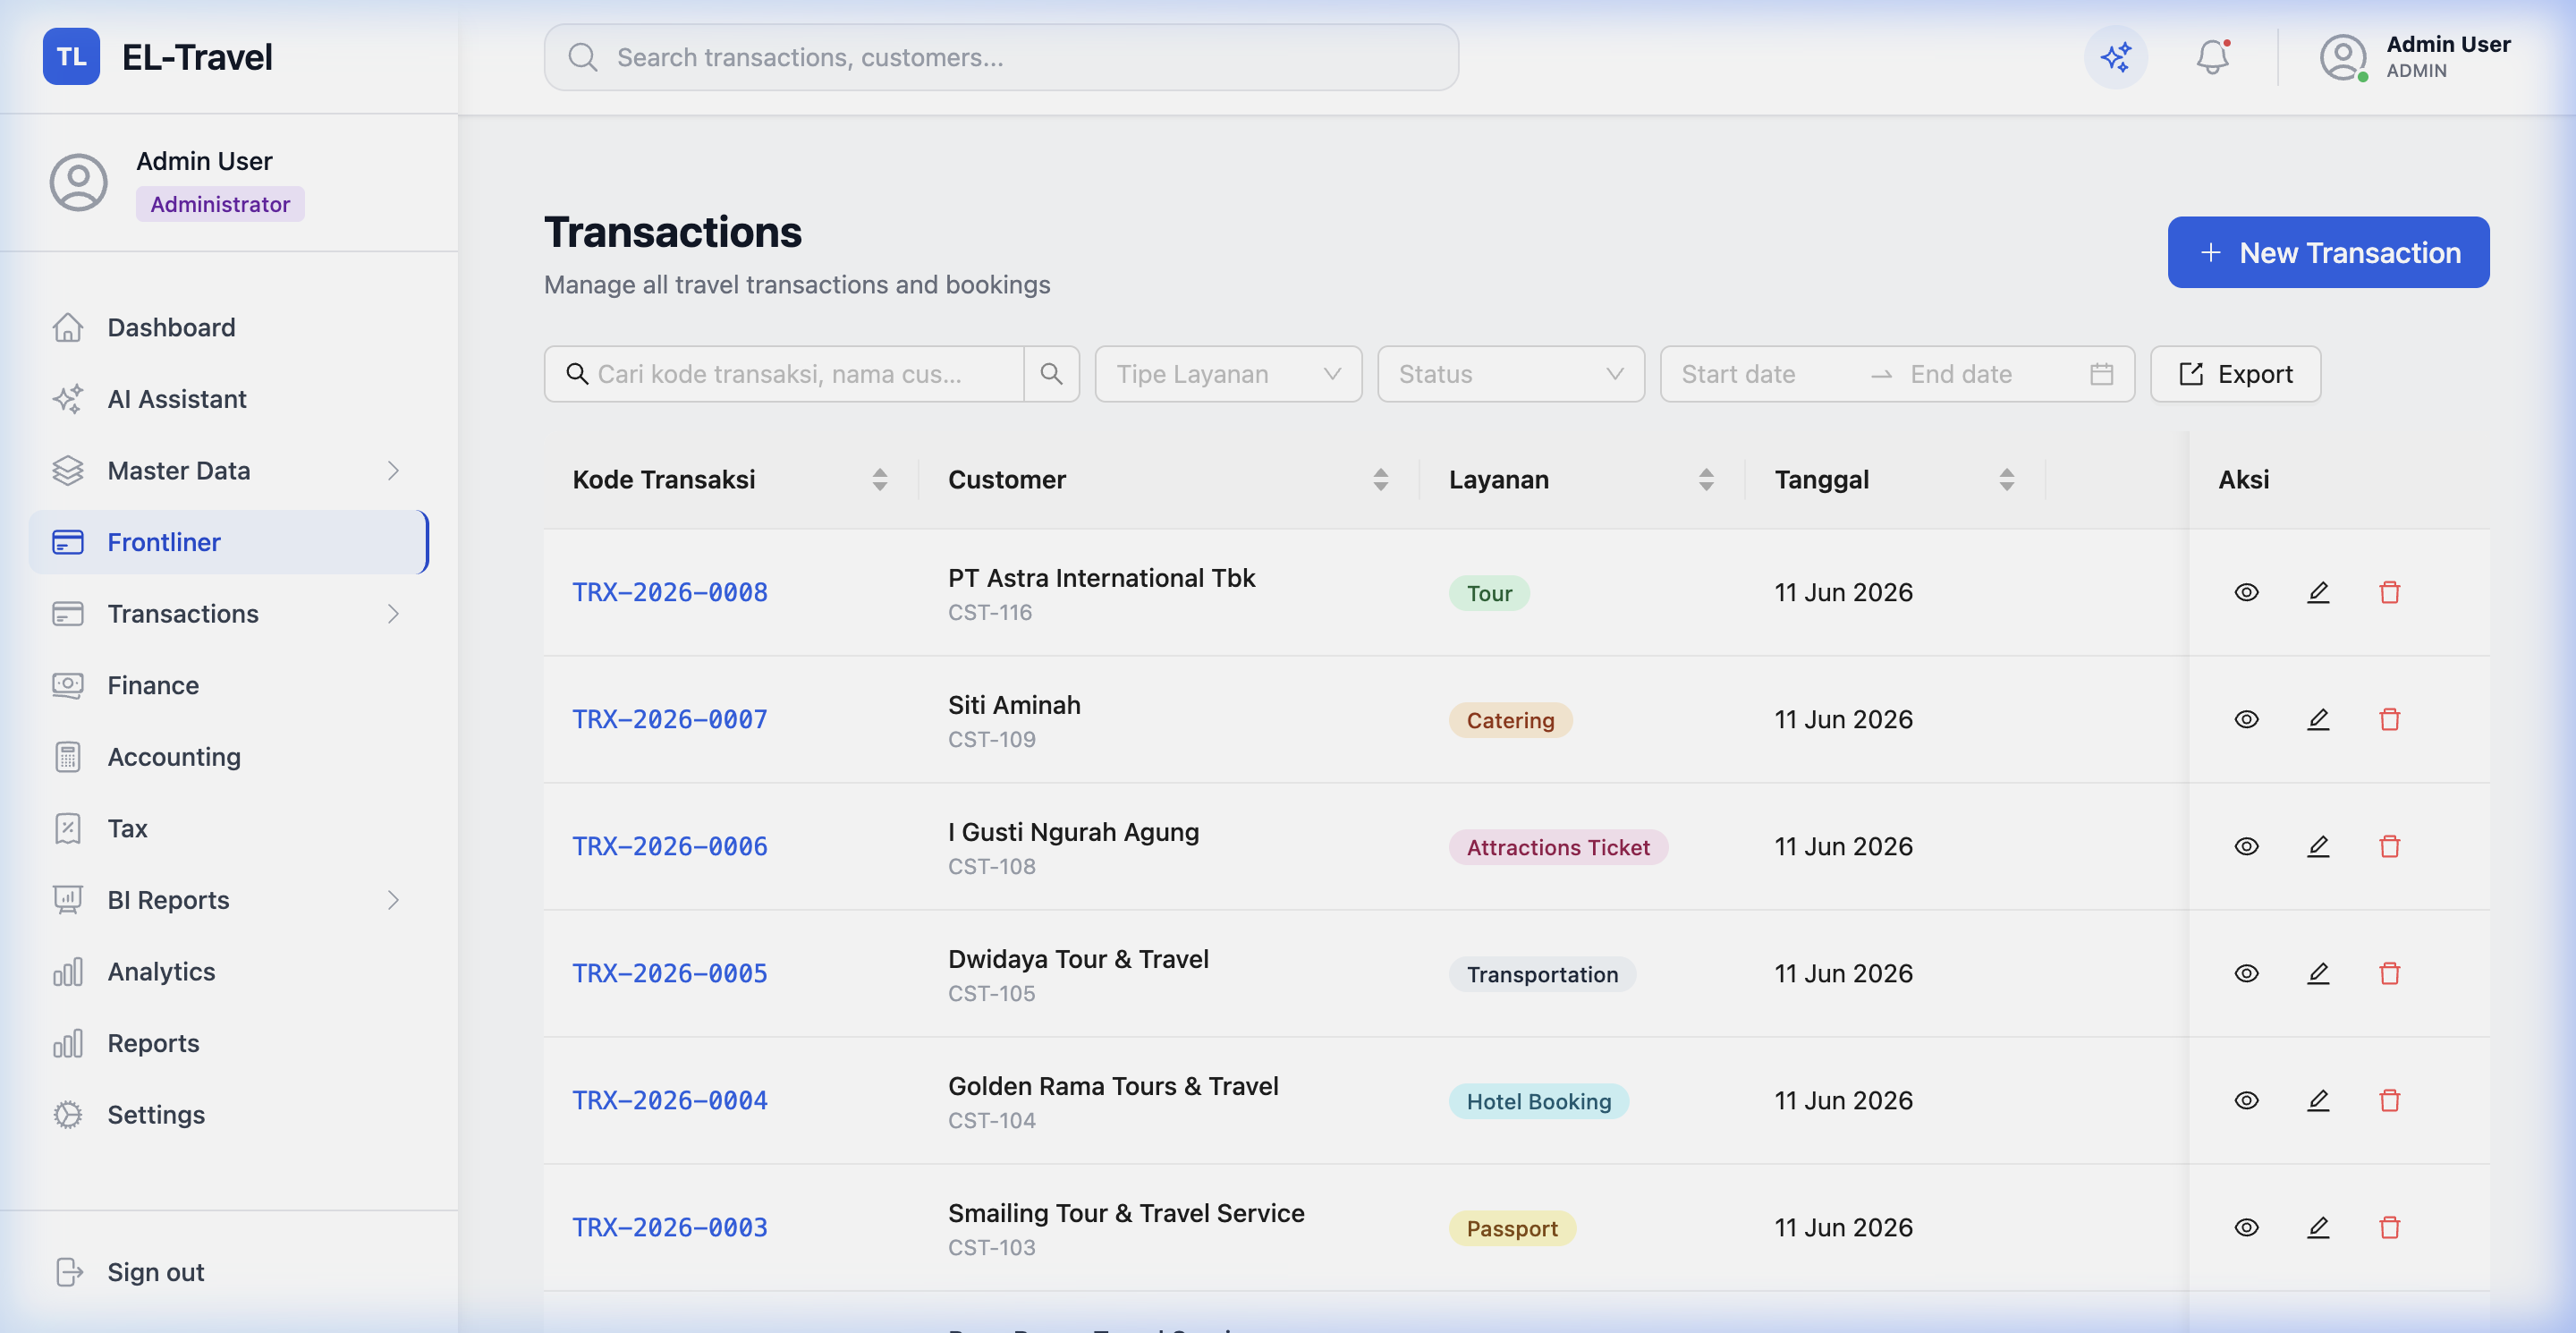Edit transaction TRX-2026-0003
Image resolution: width=2576 pixels, height=1333 pixels.
coord(2318,1227)
